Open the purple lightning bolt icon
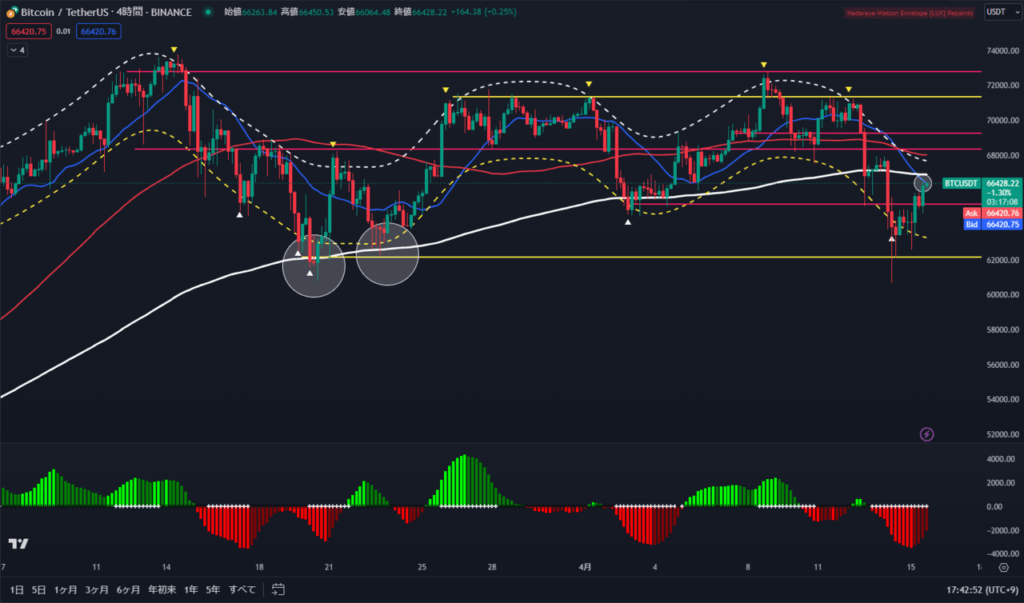The image size is (1024, 603). click(927, 434)
